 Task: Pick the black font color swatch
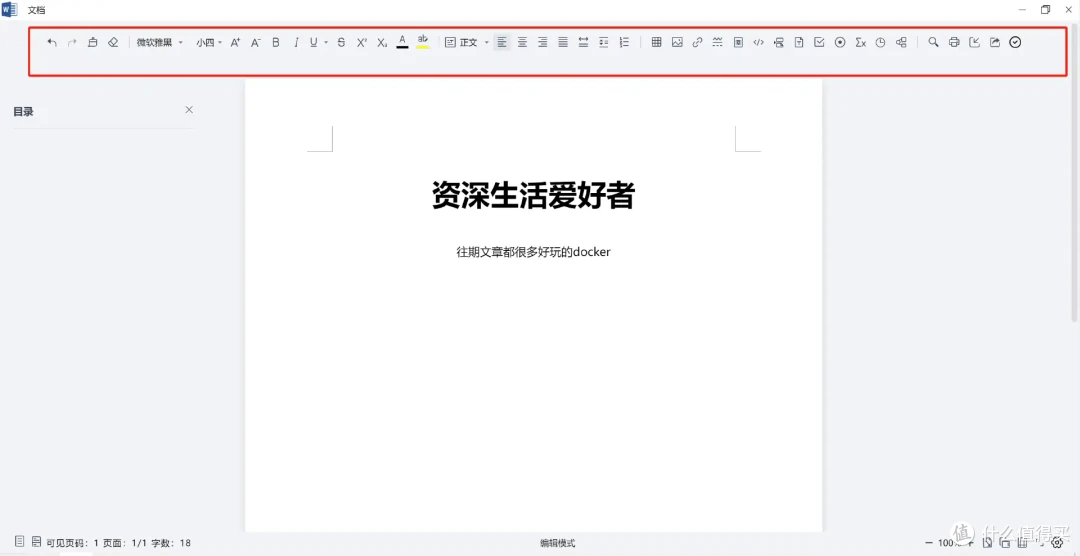[x=402, y=42]
